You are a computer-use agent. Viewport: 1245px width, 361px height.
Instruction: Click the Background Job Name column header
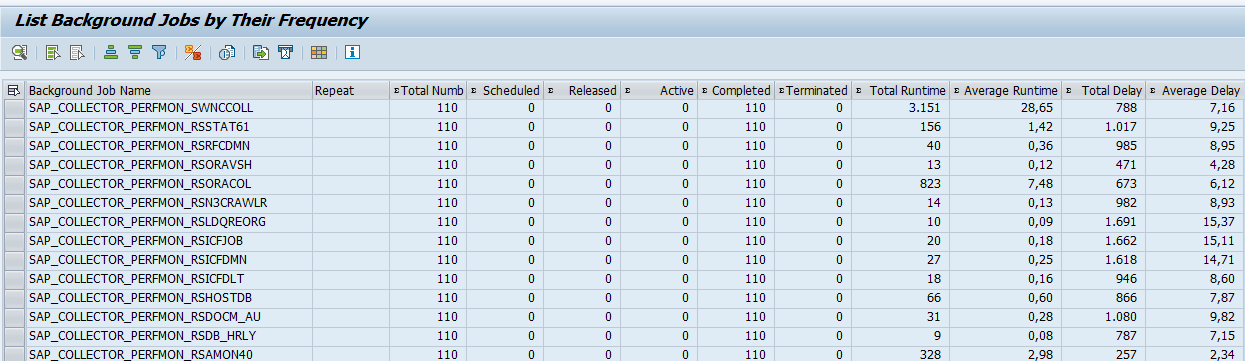coord(169,90)
